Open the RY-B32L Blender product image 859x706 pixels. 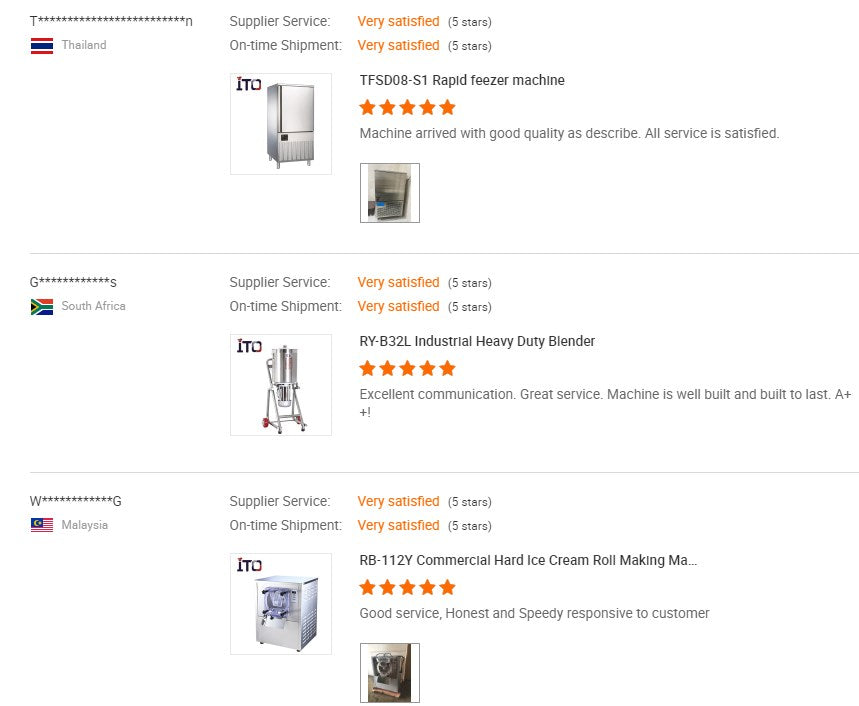281,385
